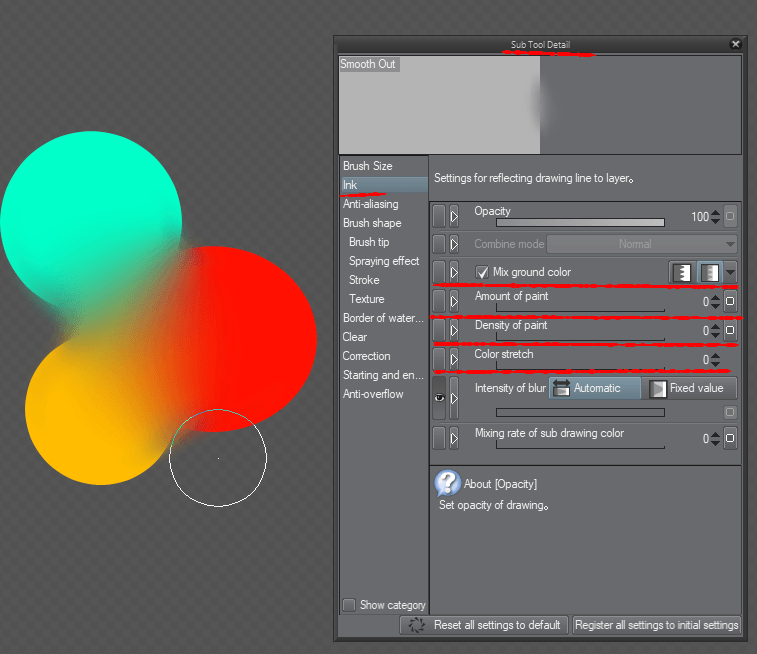Screen dimensions: 757x654
Task: Select the second Mix ground color mode icon
Action: 709,272
